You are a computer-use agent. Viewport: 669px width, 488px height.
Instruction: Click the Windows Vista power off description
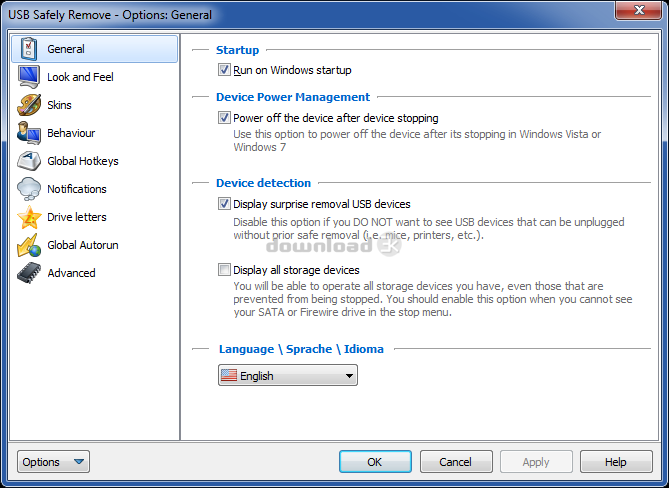pos(417,141)
